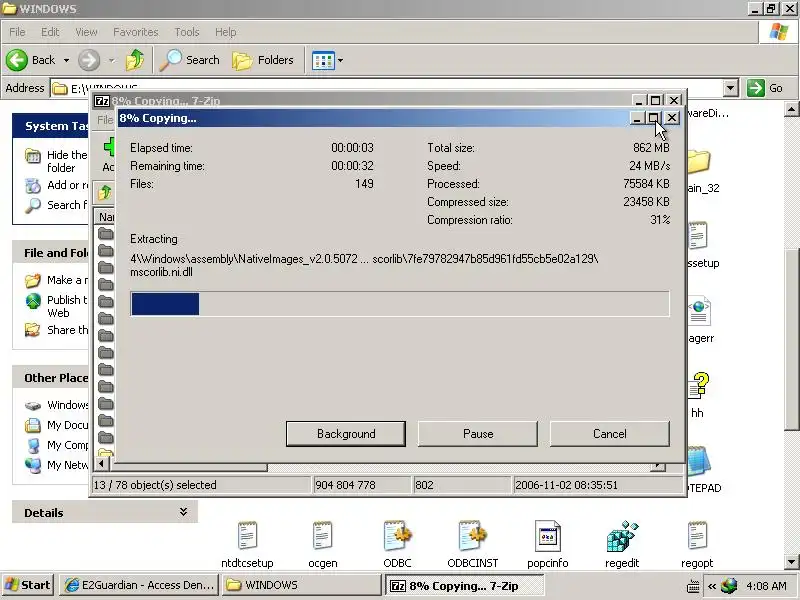Click Publish this folder to Web link
The height and width of the screenshot is (600, 800).
pyautogui.click(x=57, y=306)
